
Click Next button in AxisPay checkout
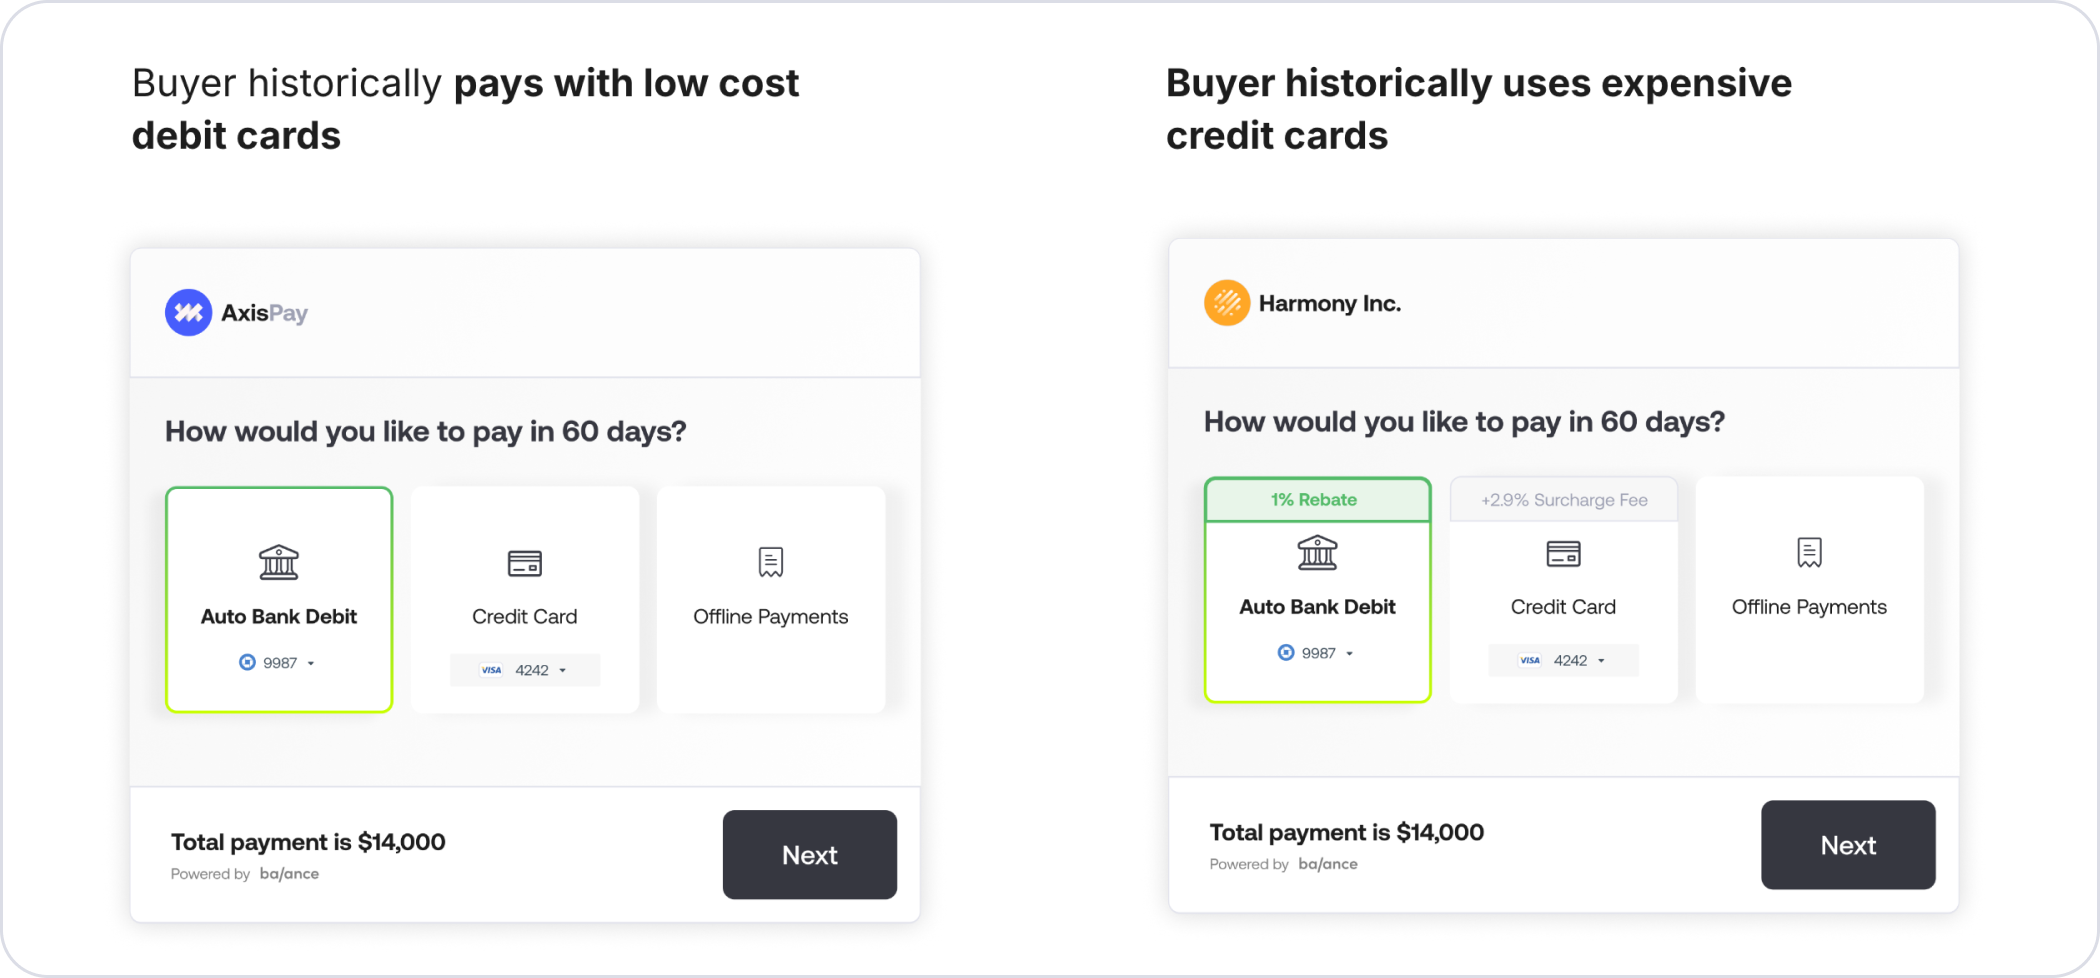[810, 855]
